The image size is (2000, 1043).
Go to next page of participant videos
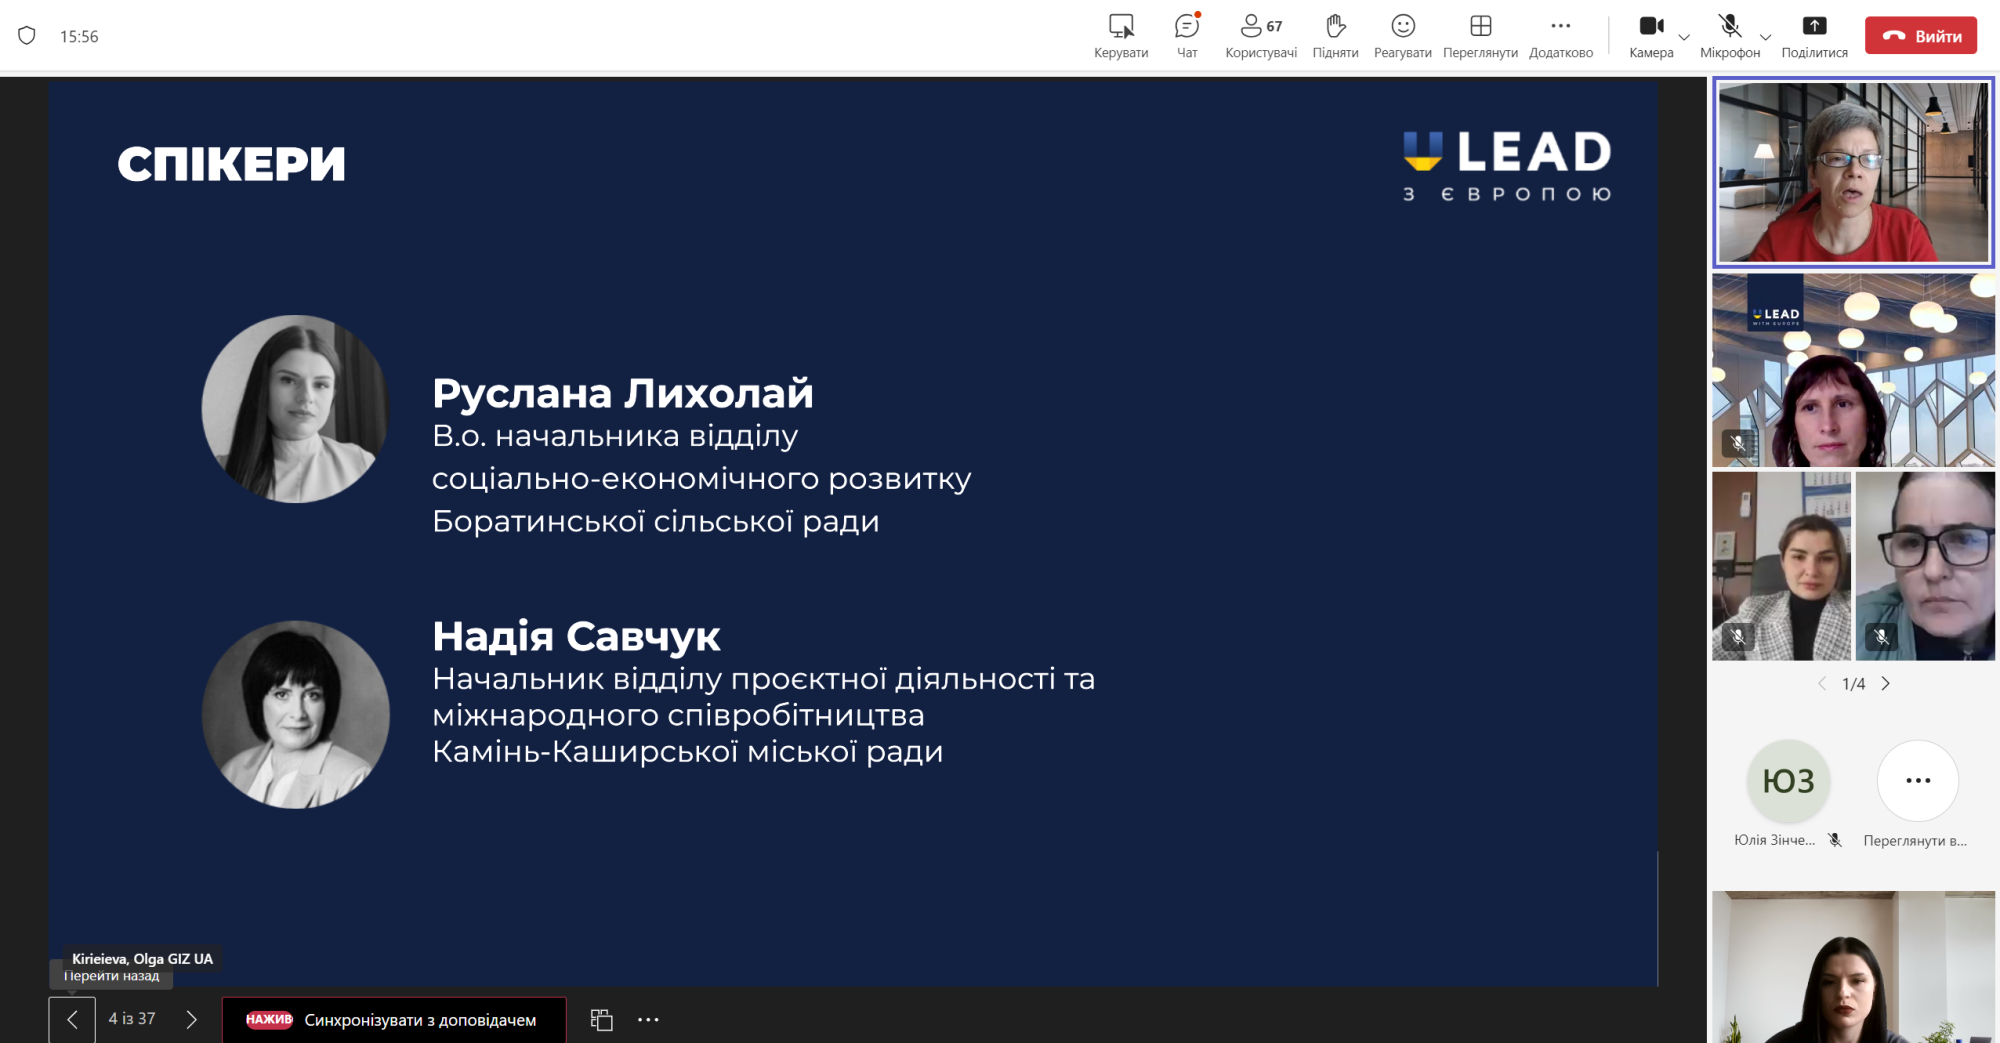point(1886,684)
